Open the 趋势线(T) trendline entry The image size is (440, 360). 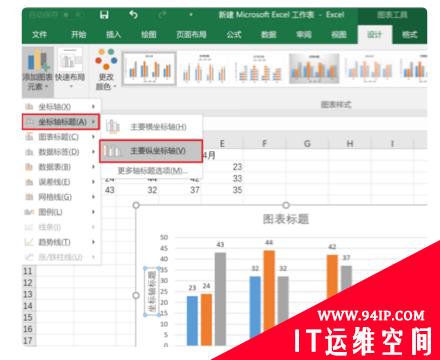coord(61,242)
